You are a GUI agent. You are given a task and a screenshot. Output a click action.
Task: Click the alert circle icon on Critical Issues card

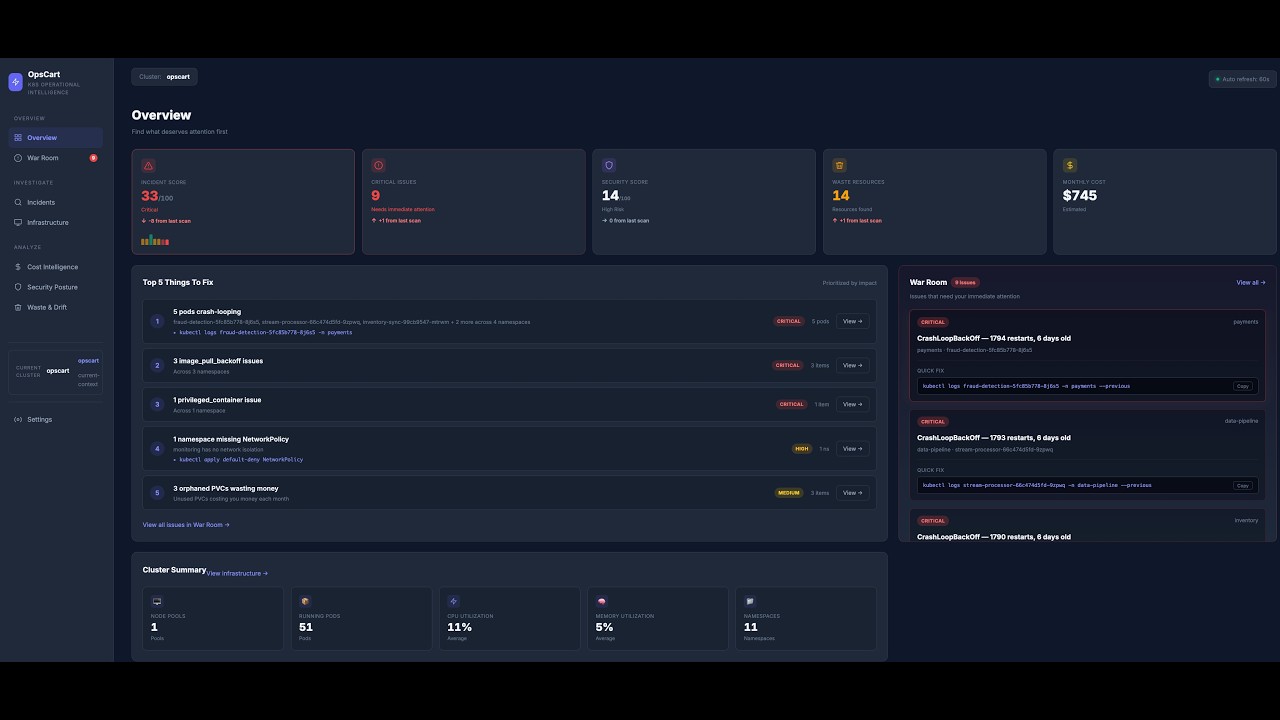tap(378, 165)
